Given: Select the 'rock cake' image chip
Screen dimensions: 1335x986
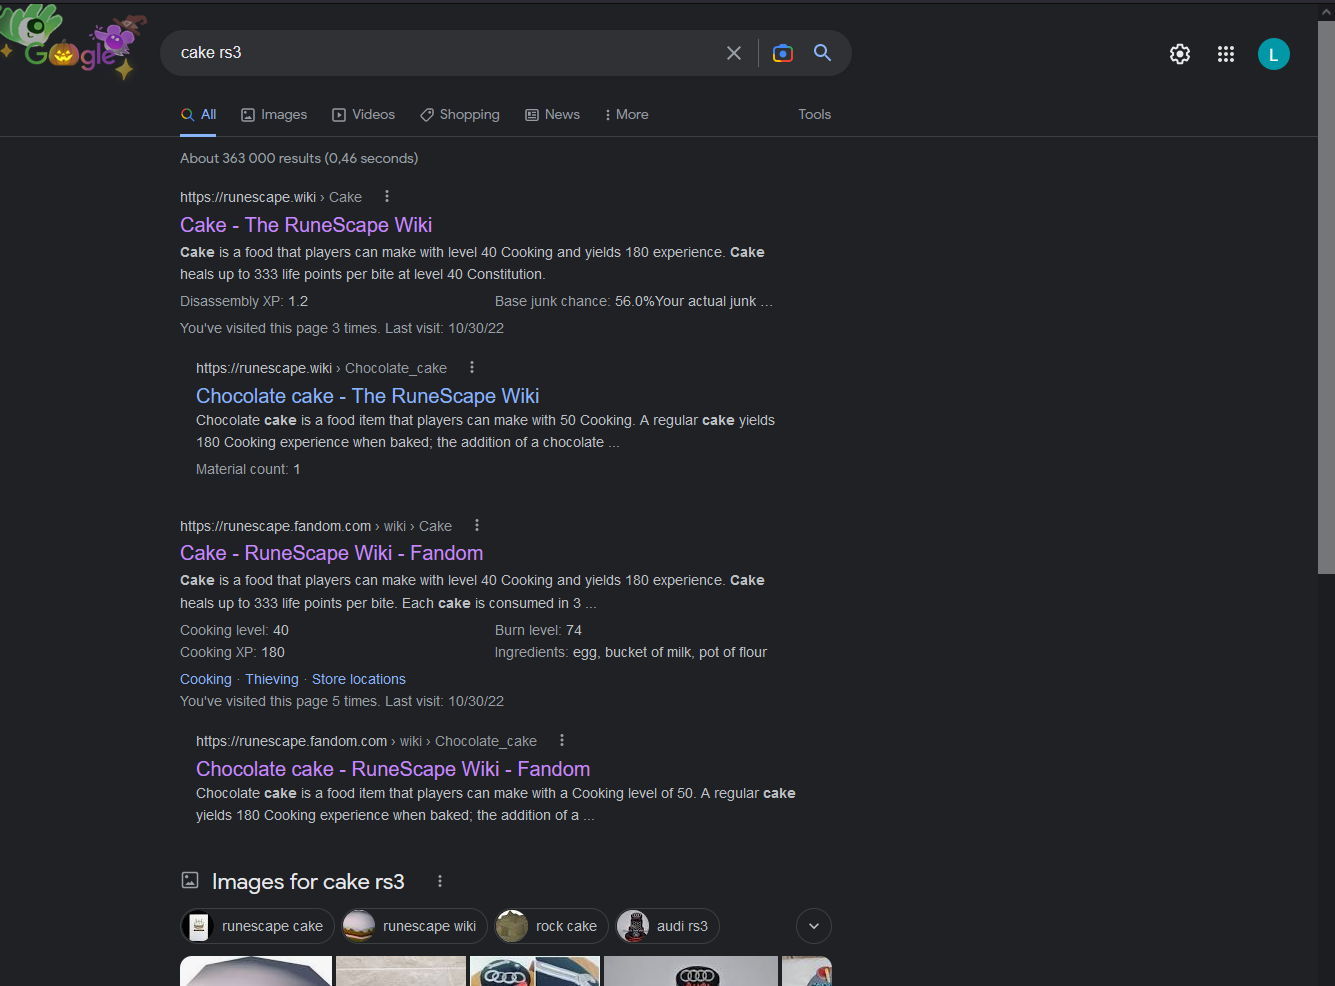Looking at the screenshot, I should tap(550, 926).
